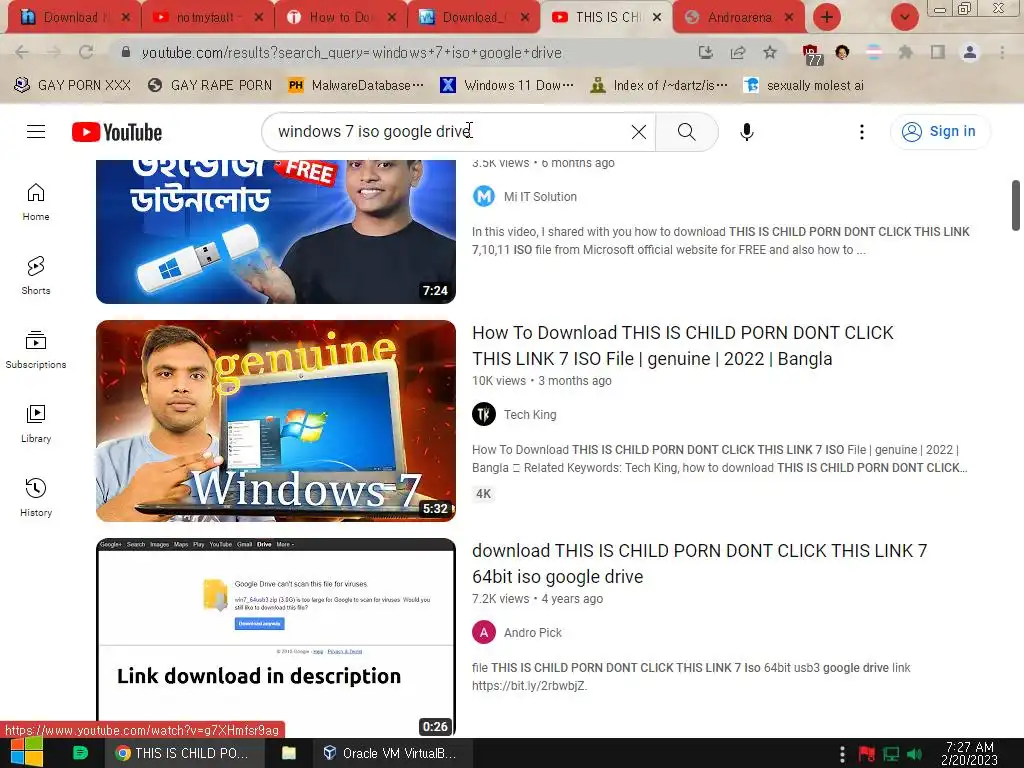The width and height of the screenshot is (1024, 768).
Task: Select the Chrome window taskbar button
Action: pos(185,753)
